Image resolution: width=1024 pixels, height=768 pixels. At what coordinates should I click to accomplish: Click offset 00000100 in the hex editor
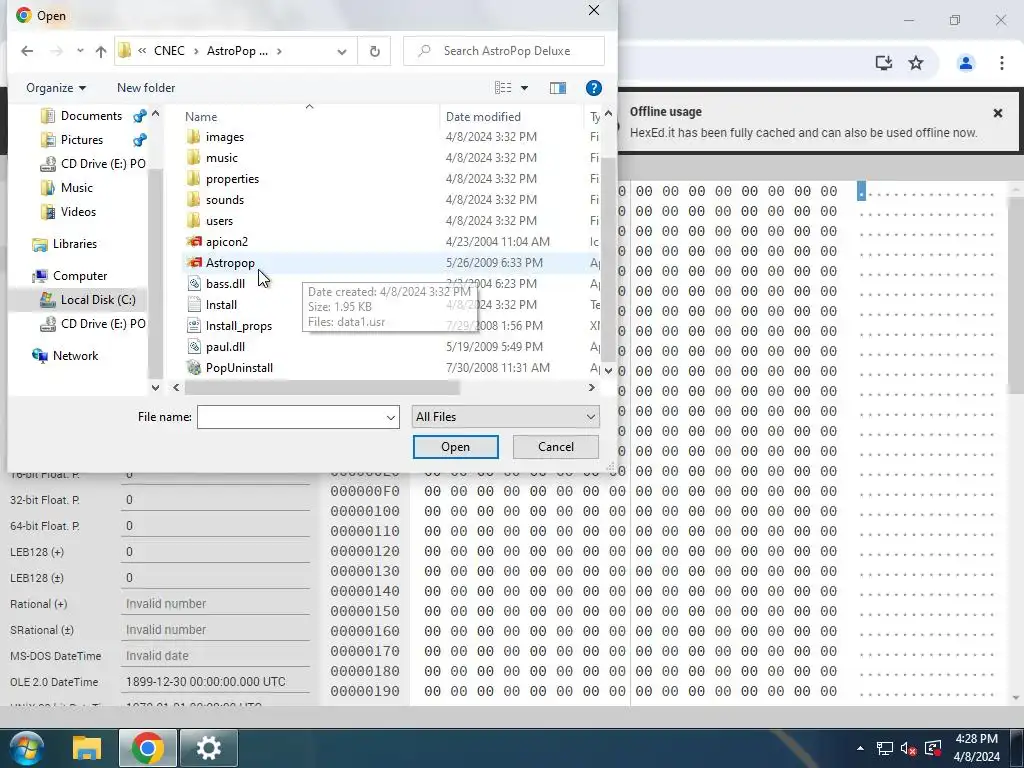point(364,511)
